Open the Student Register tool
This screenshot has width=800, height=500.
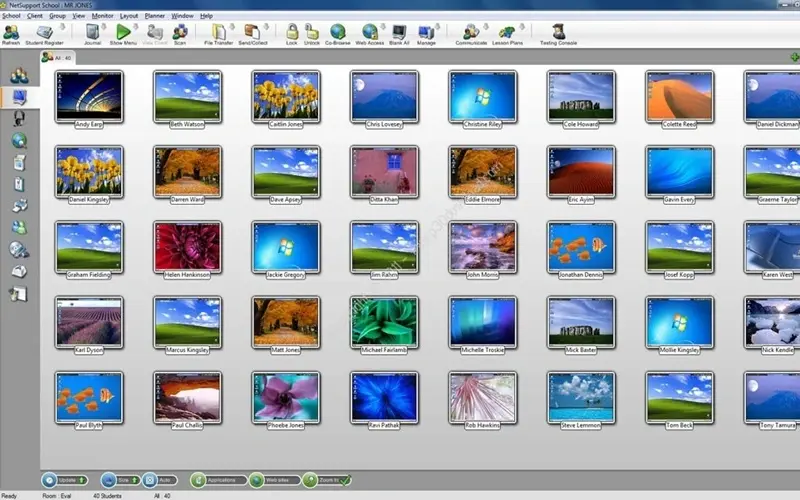[x=44, y=32]
